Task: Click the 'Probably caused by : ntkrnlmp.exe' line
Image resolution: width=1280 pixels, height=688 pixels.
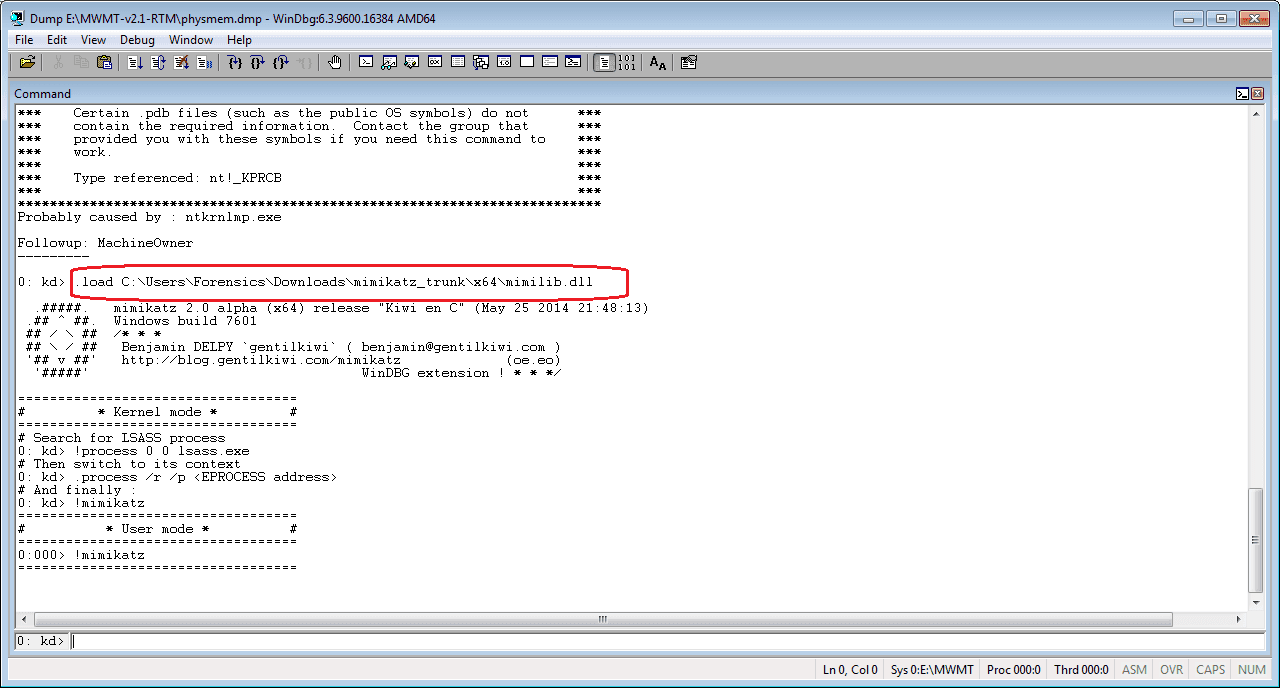Action: (x=150, y=217)
